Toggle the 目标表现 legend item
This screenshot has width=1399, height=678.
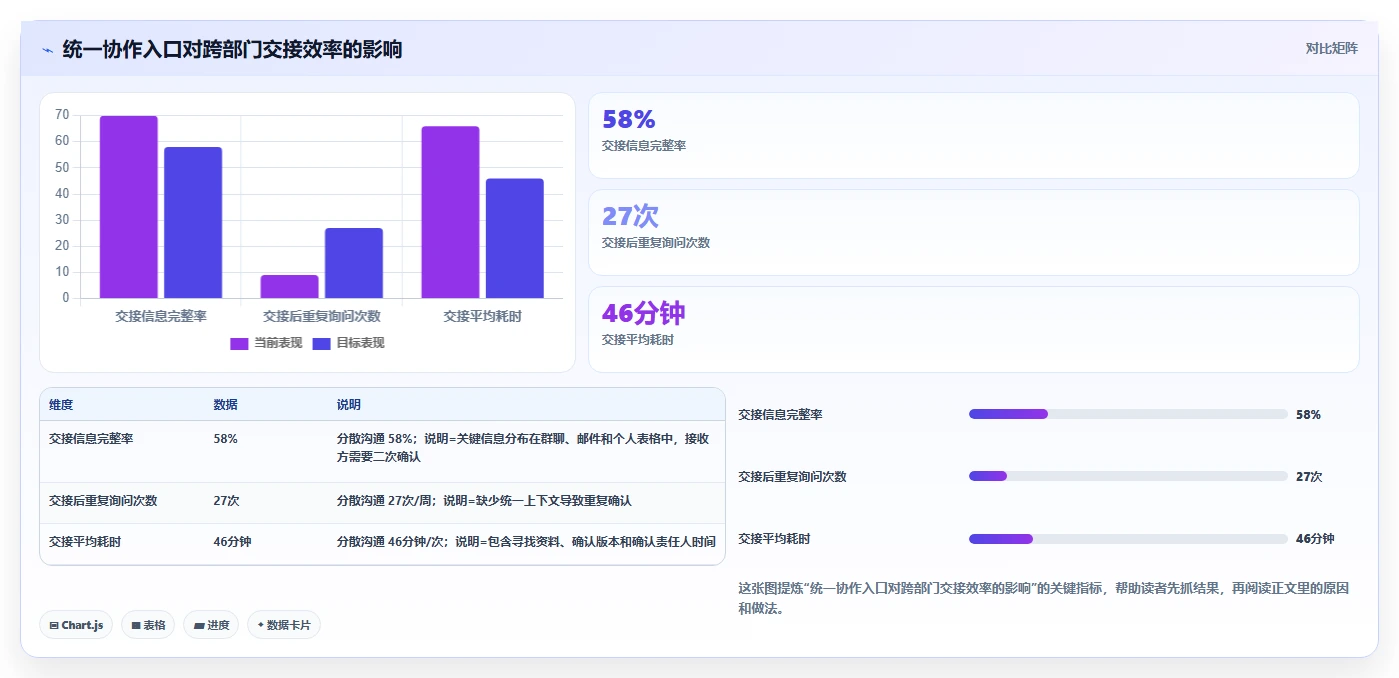click(x=348, y=343)
